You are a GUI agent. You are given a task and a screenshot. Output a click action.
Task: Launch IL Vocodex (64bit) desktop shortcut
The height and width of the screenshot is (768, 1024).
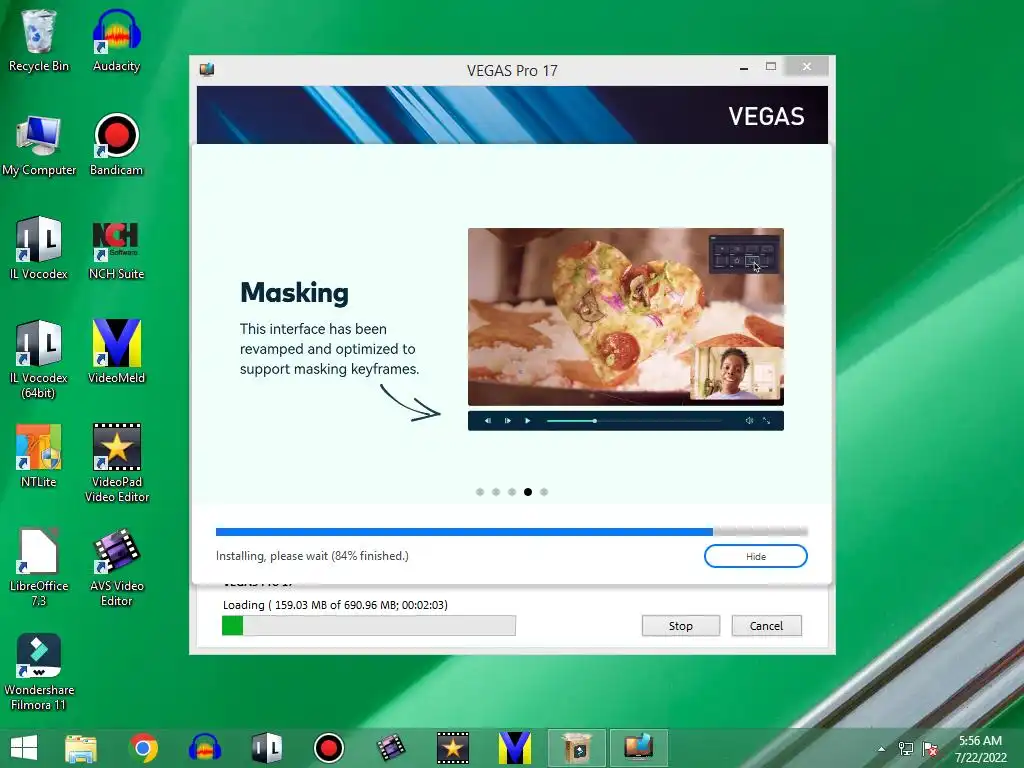[39, 359]
